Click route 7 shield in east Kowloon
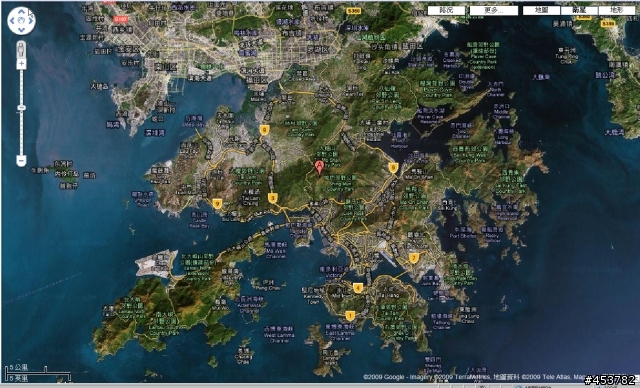 tap(413, 258)
